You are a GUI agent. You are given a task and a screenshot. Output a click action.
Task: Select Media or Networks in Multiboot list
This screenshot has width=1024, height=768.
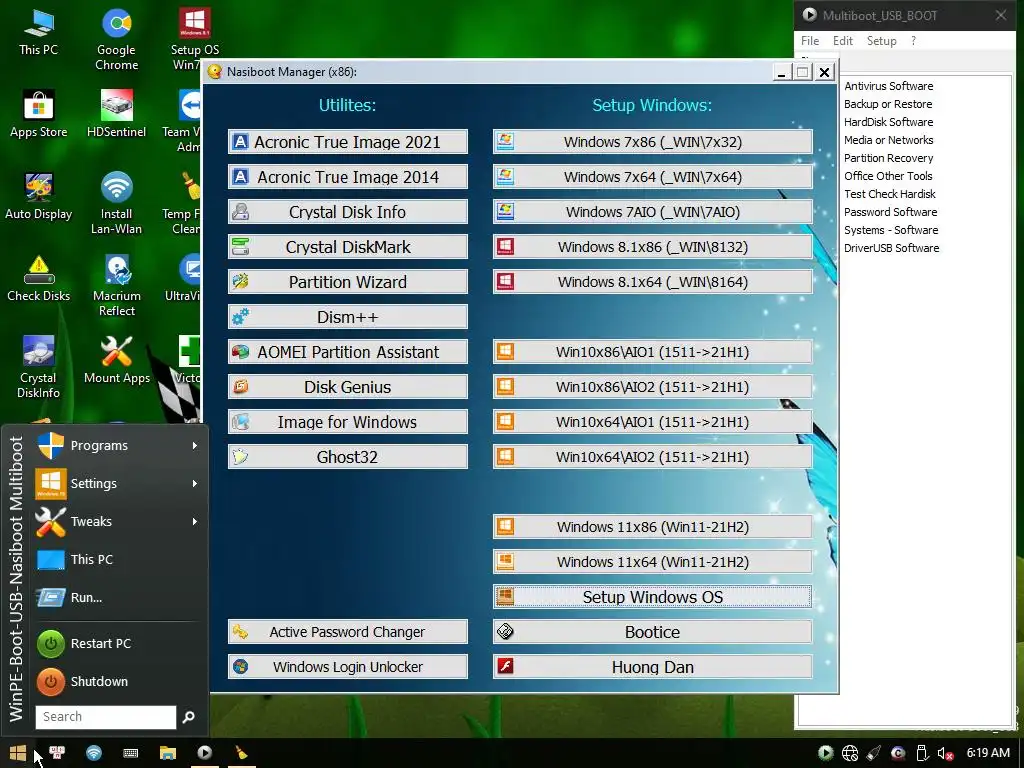coord(888,140)
